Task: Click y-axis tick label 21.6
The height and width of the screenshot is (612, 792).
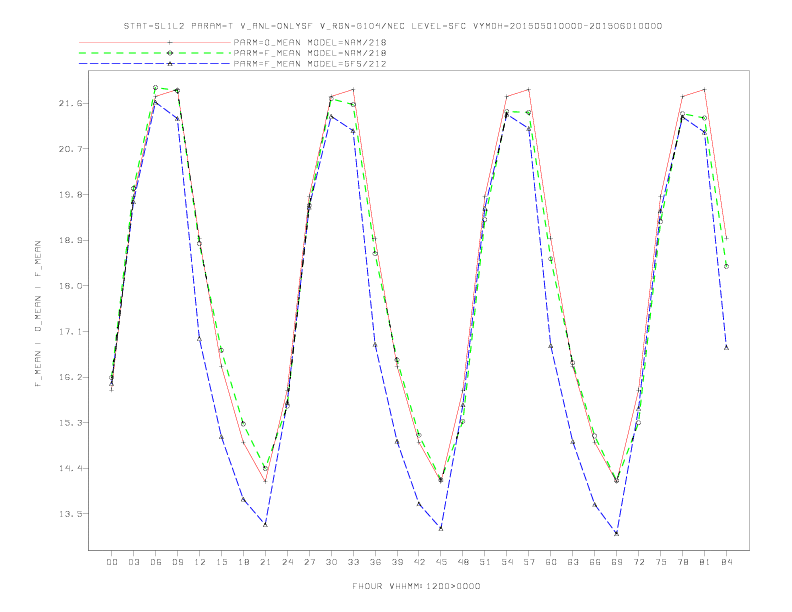Action: click(69, 103)
